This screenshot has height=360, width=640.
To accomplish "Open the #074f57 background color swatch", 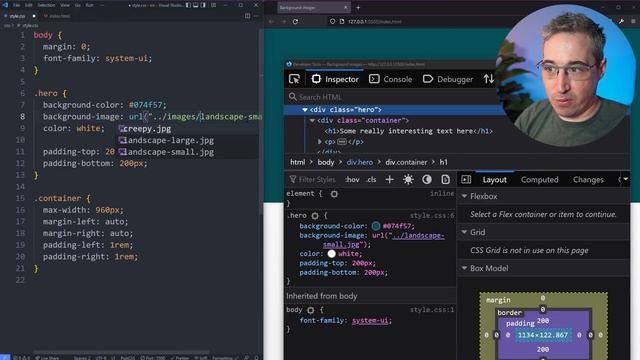I will coord(376,226).
